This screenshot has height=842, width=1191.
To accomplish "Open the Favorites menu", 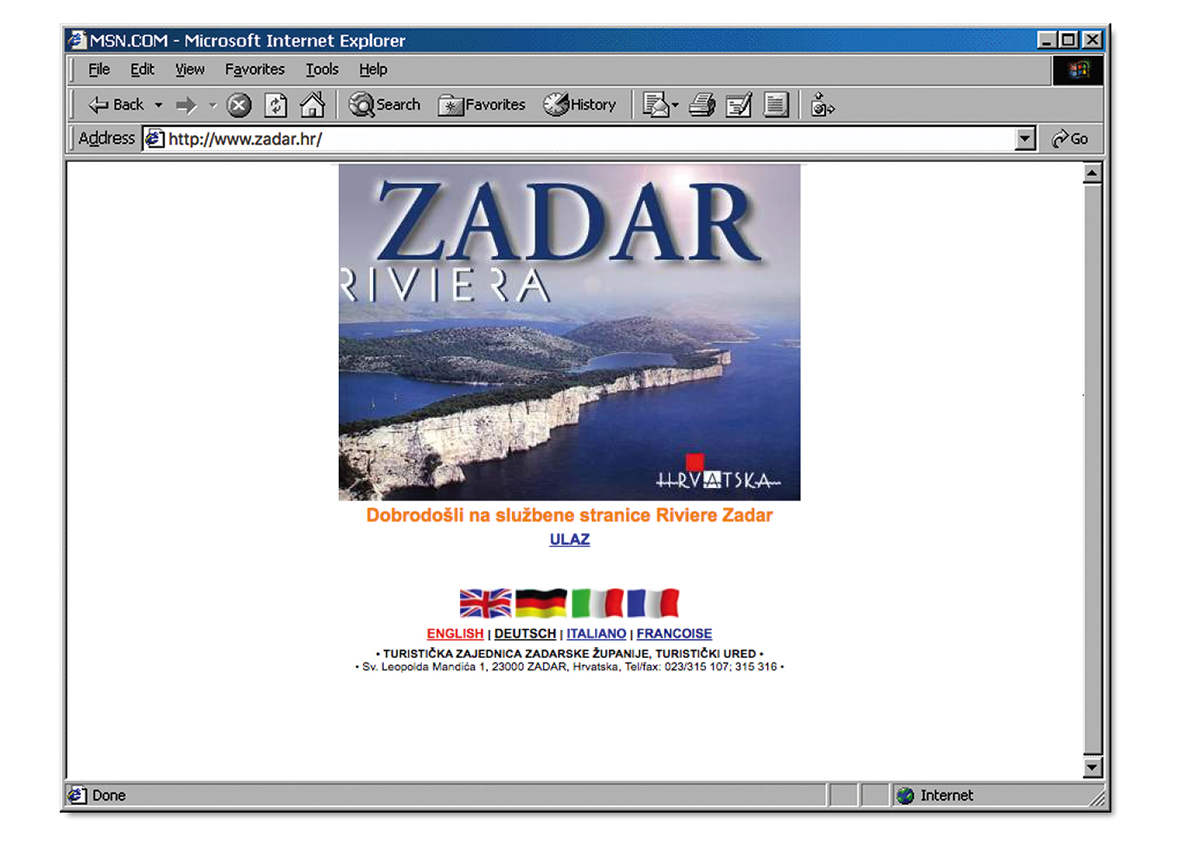I will tap(254, 69).
